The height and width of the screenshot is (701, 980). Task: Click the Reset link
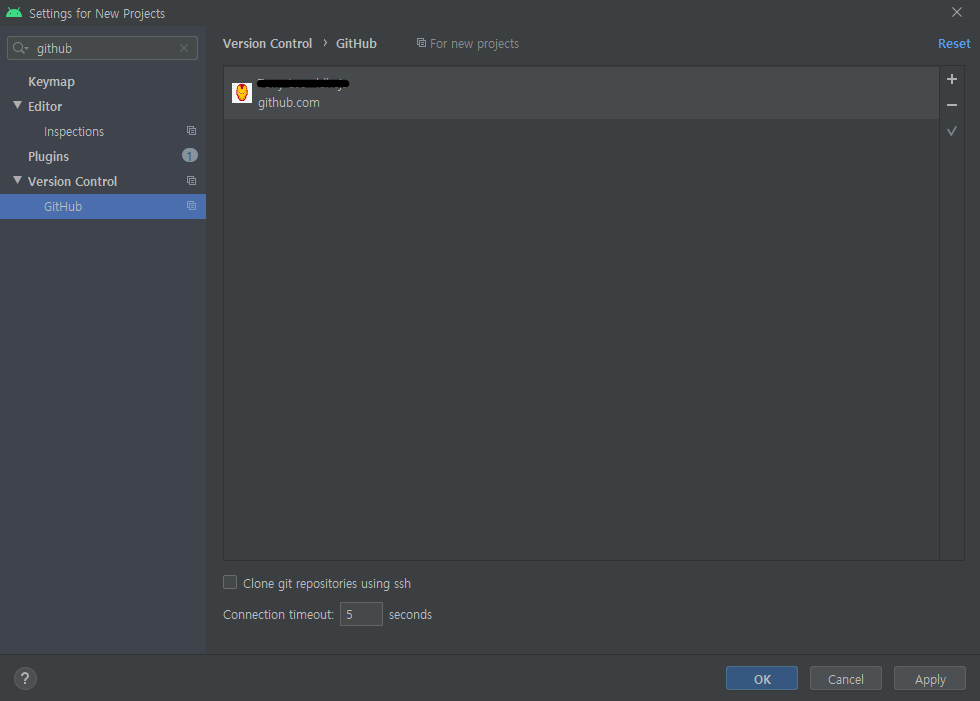point(954,44)
